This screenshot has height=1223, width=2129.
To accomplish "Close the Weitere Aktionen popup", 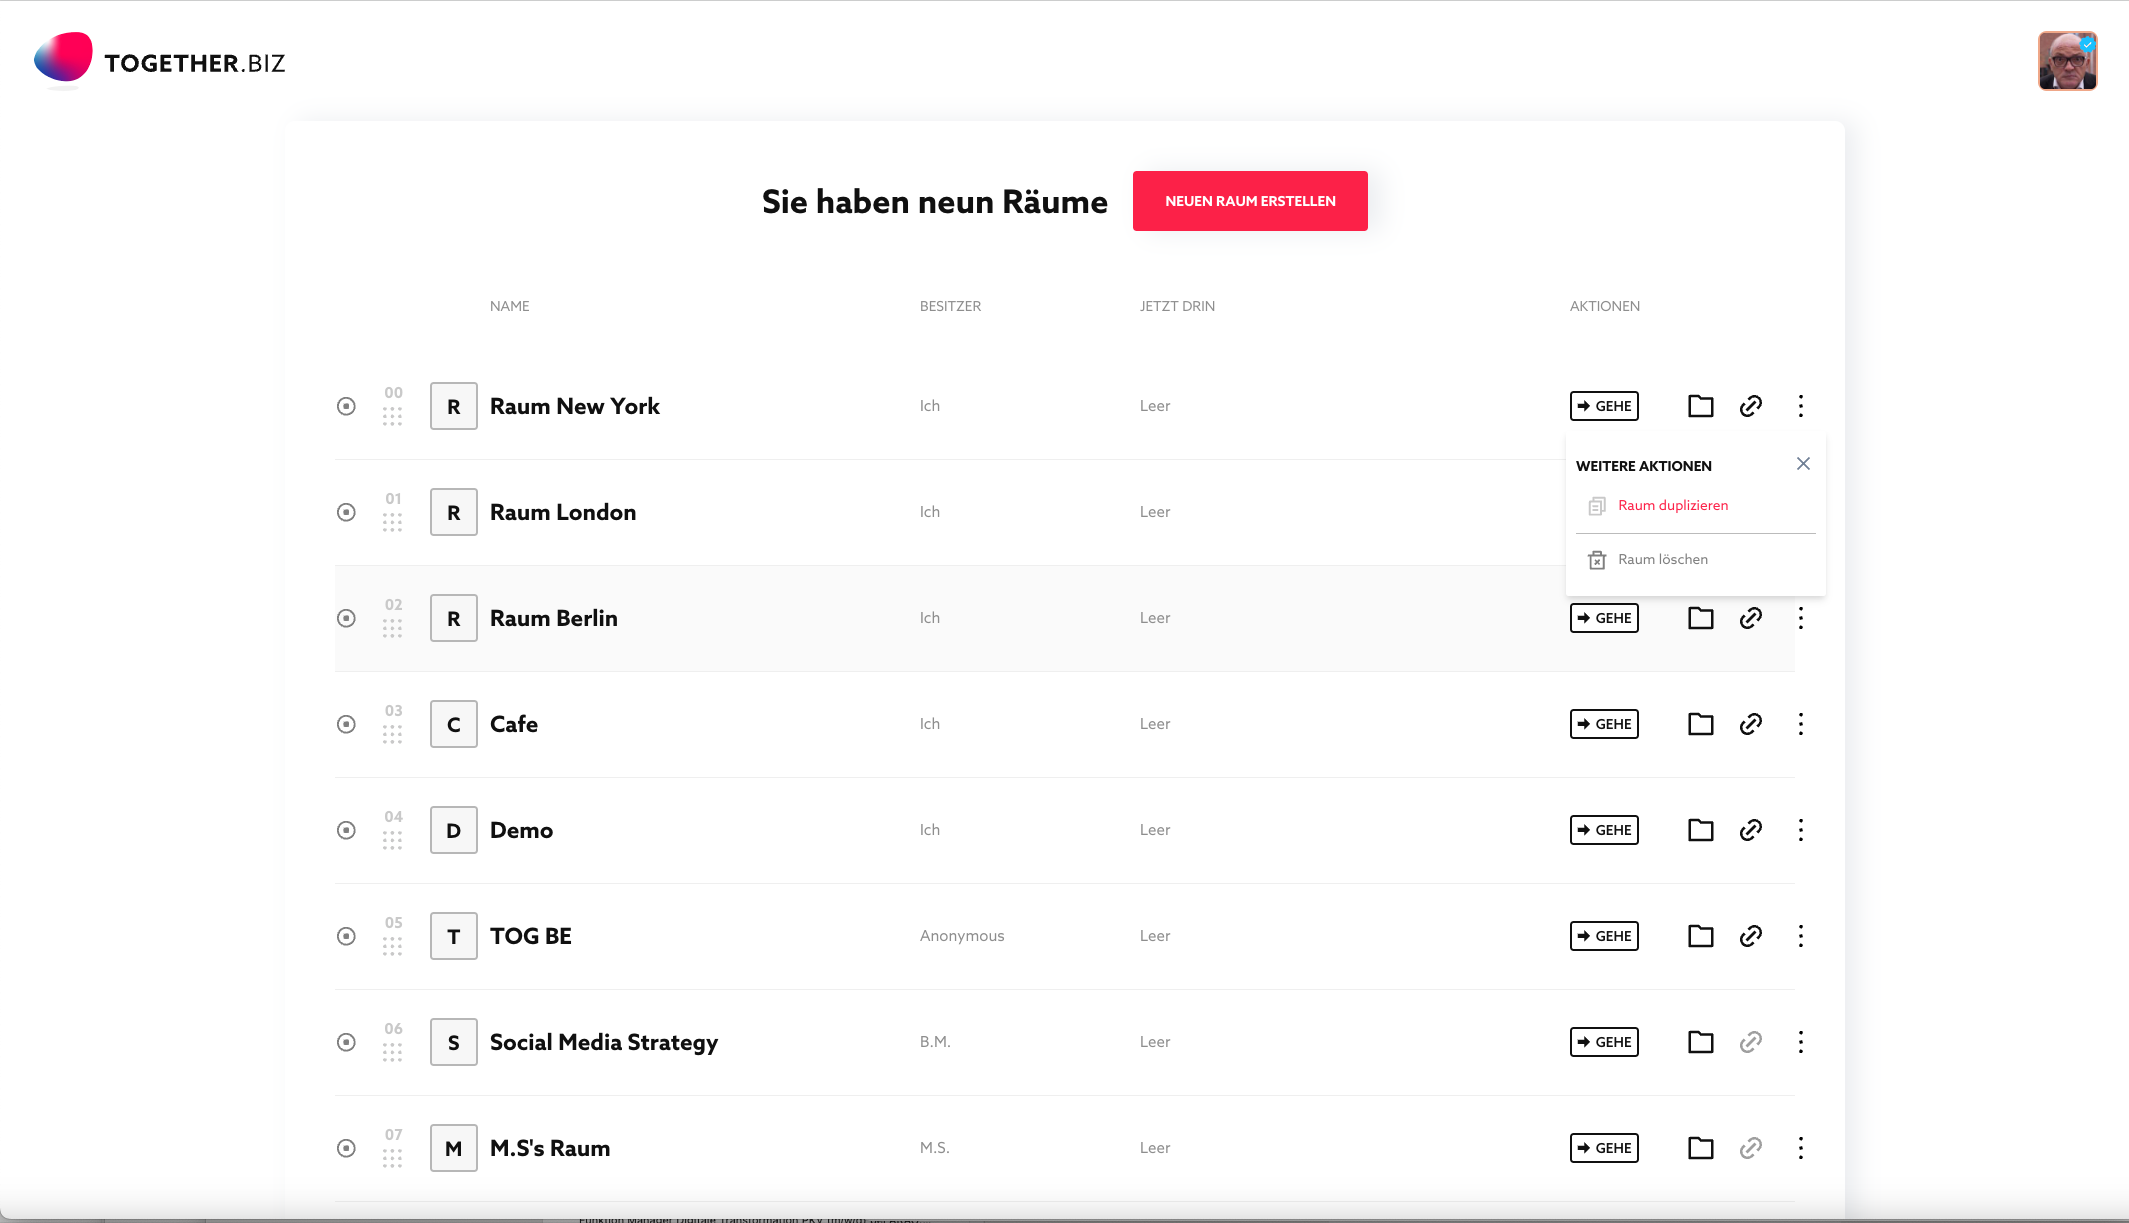I will point(1803,464).
